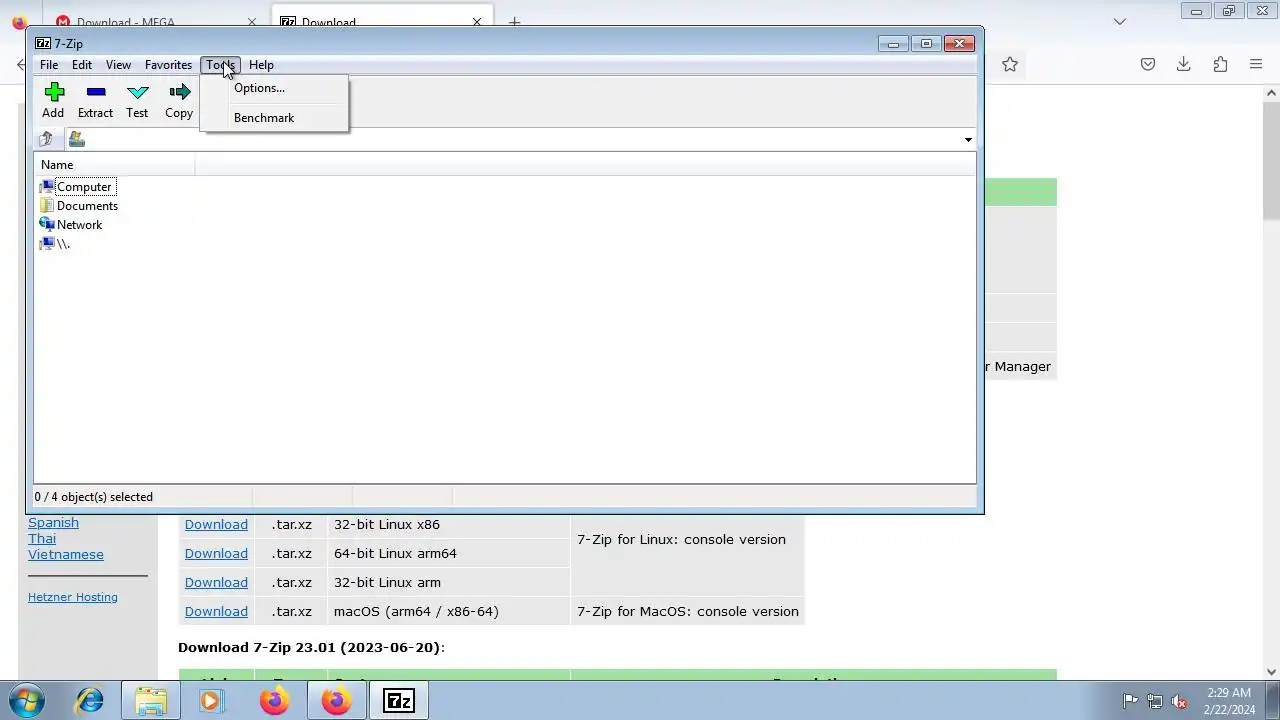
Task: Open the View menu in 7-Zip
Action: coord(118,65)
